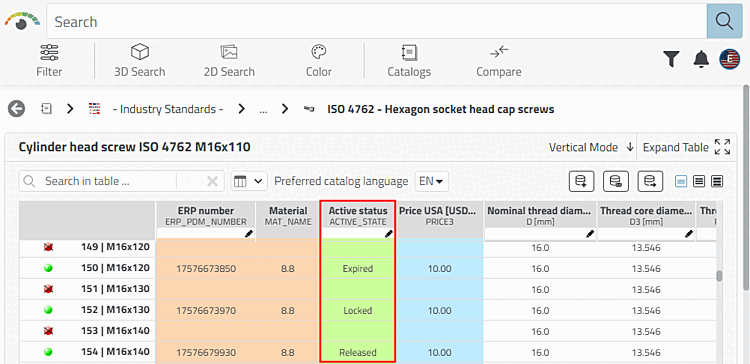Click the gauge application logo
This screenshot has width=750, height=364.
[22, 22]
